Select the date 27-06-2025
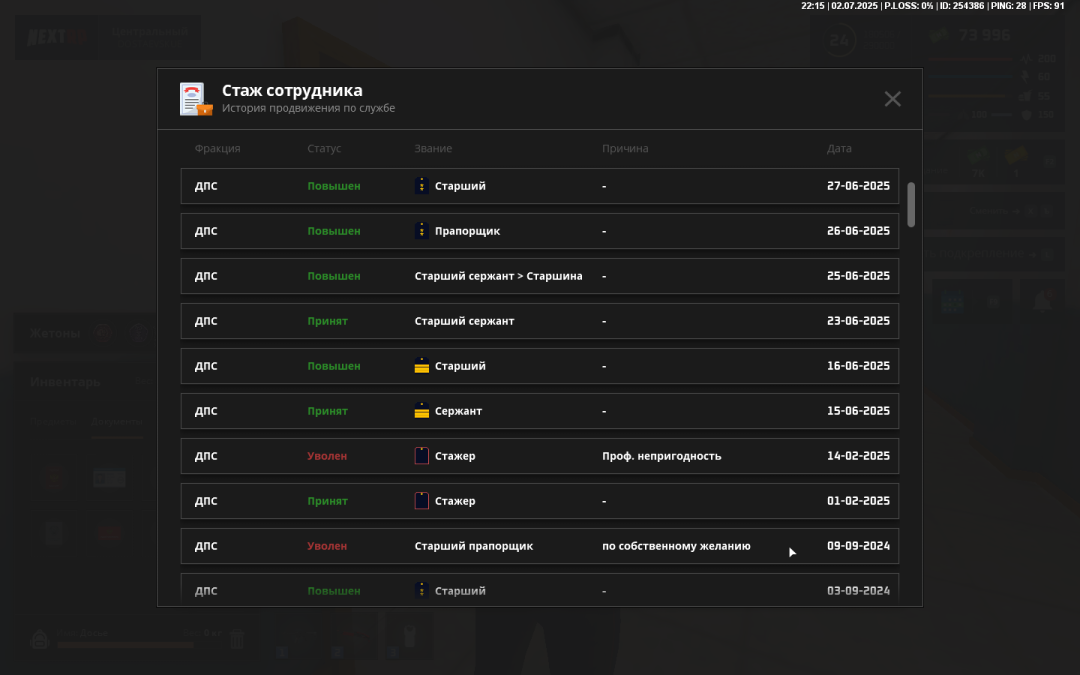 coord(858,186)
